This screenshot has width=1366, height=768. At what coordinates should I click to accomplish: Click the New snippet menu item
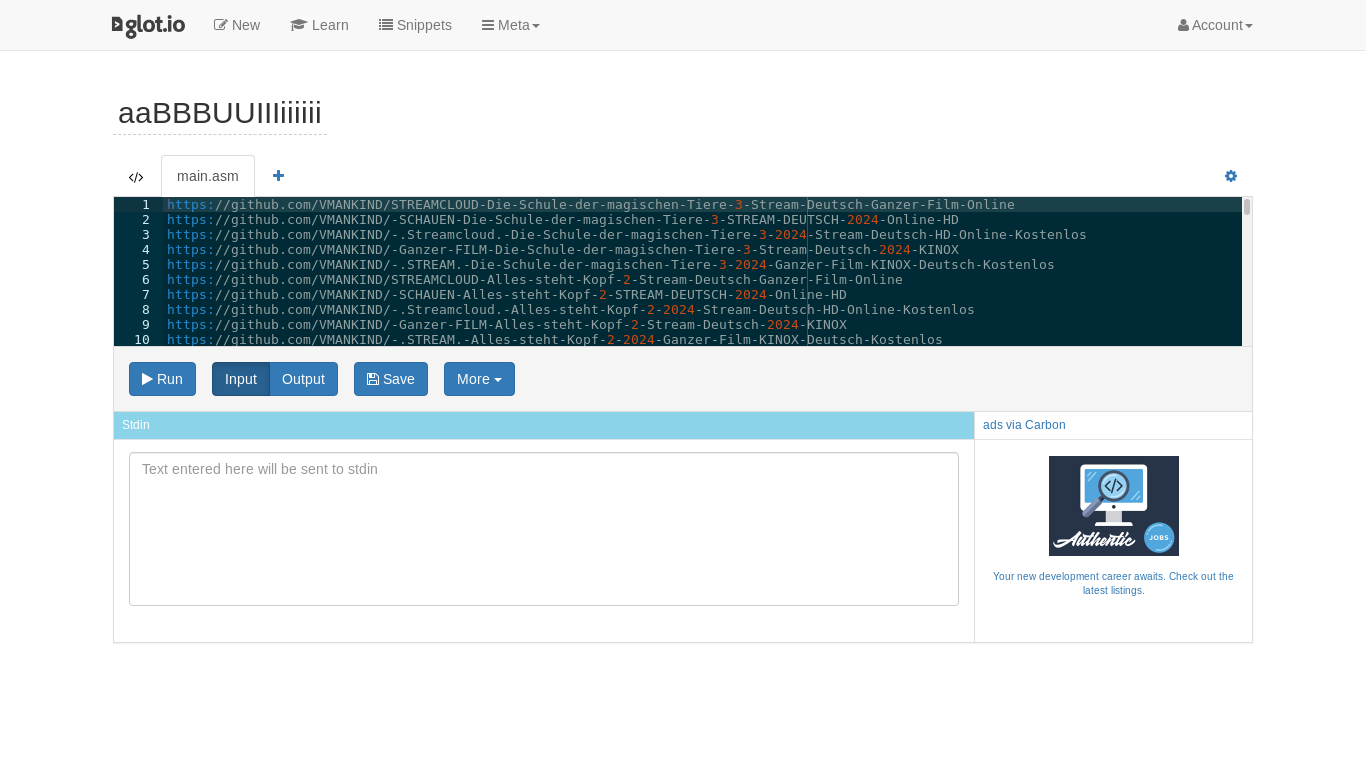pos(237,25)
